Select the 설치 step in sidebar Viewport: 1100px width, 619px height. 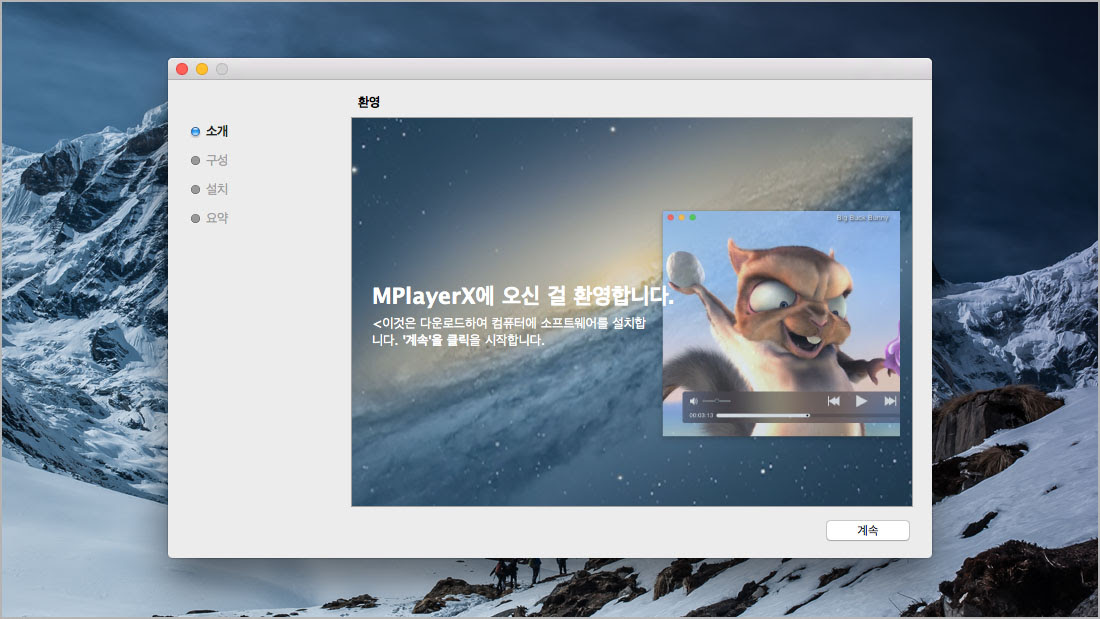(x=209, y=189)
